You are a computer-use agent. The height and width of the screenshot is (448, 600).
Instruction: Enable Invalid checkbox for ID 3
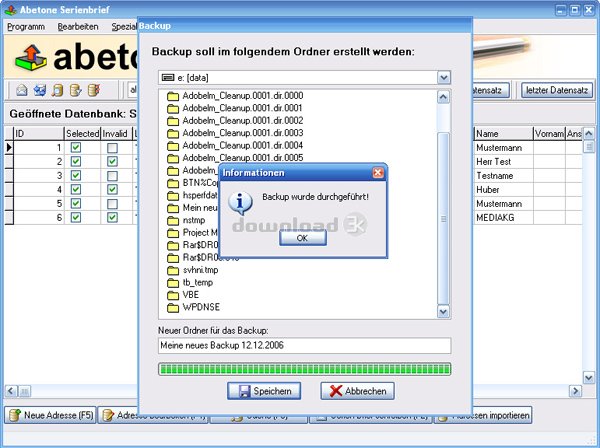(112, 176)
